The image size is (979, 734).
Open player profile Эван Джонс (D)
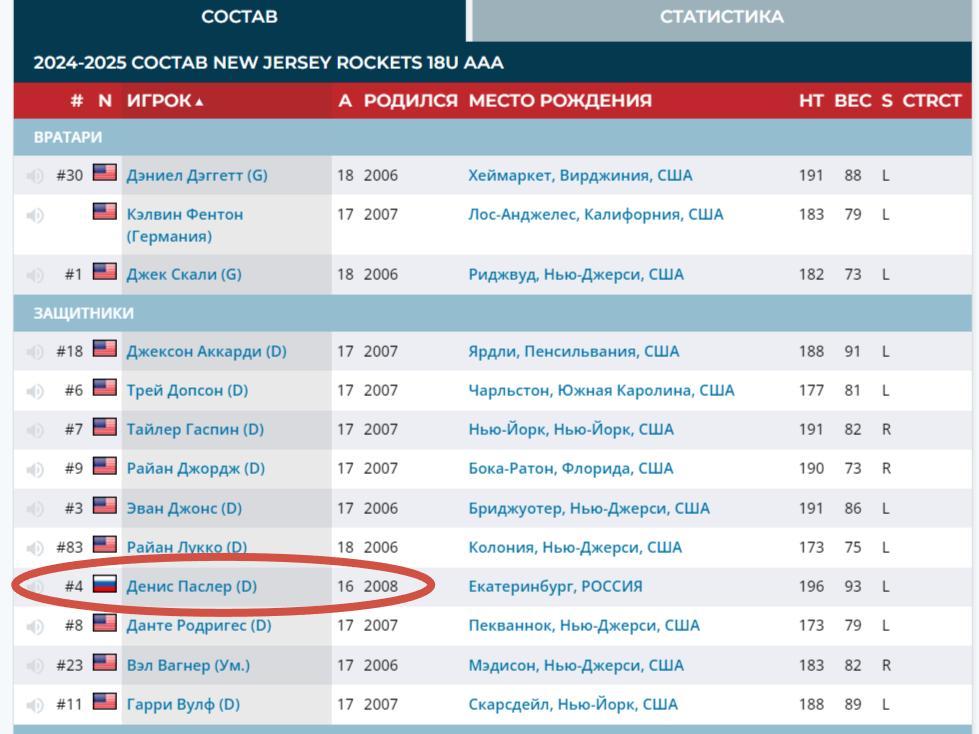pyautogui.click(x=184, y=508)
